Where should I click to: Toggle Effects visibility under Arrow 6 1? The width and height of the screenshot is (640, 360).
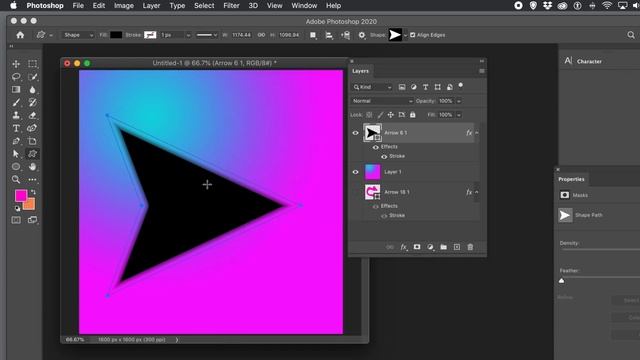pos(376,147)
